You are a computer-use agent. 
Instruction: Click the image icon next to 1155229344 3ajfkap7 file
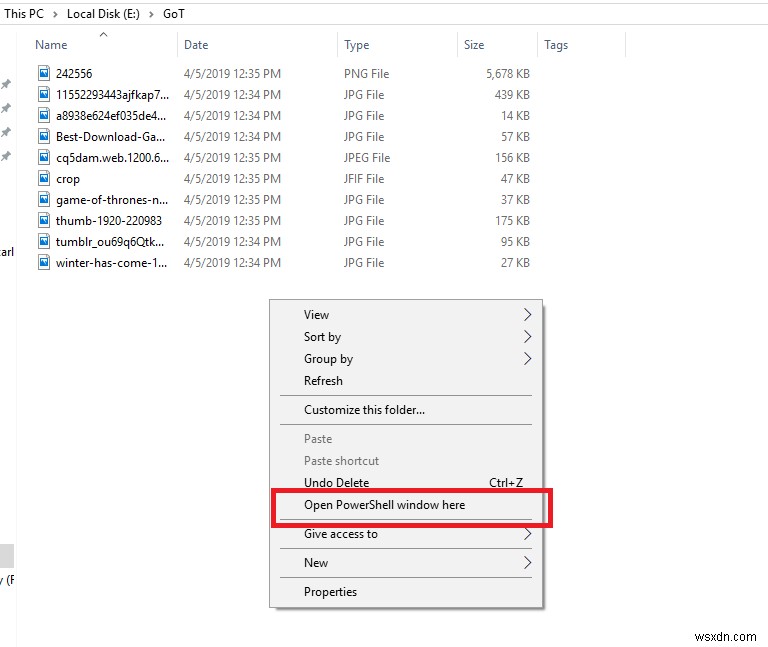pos(44,95)
